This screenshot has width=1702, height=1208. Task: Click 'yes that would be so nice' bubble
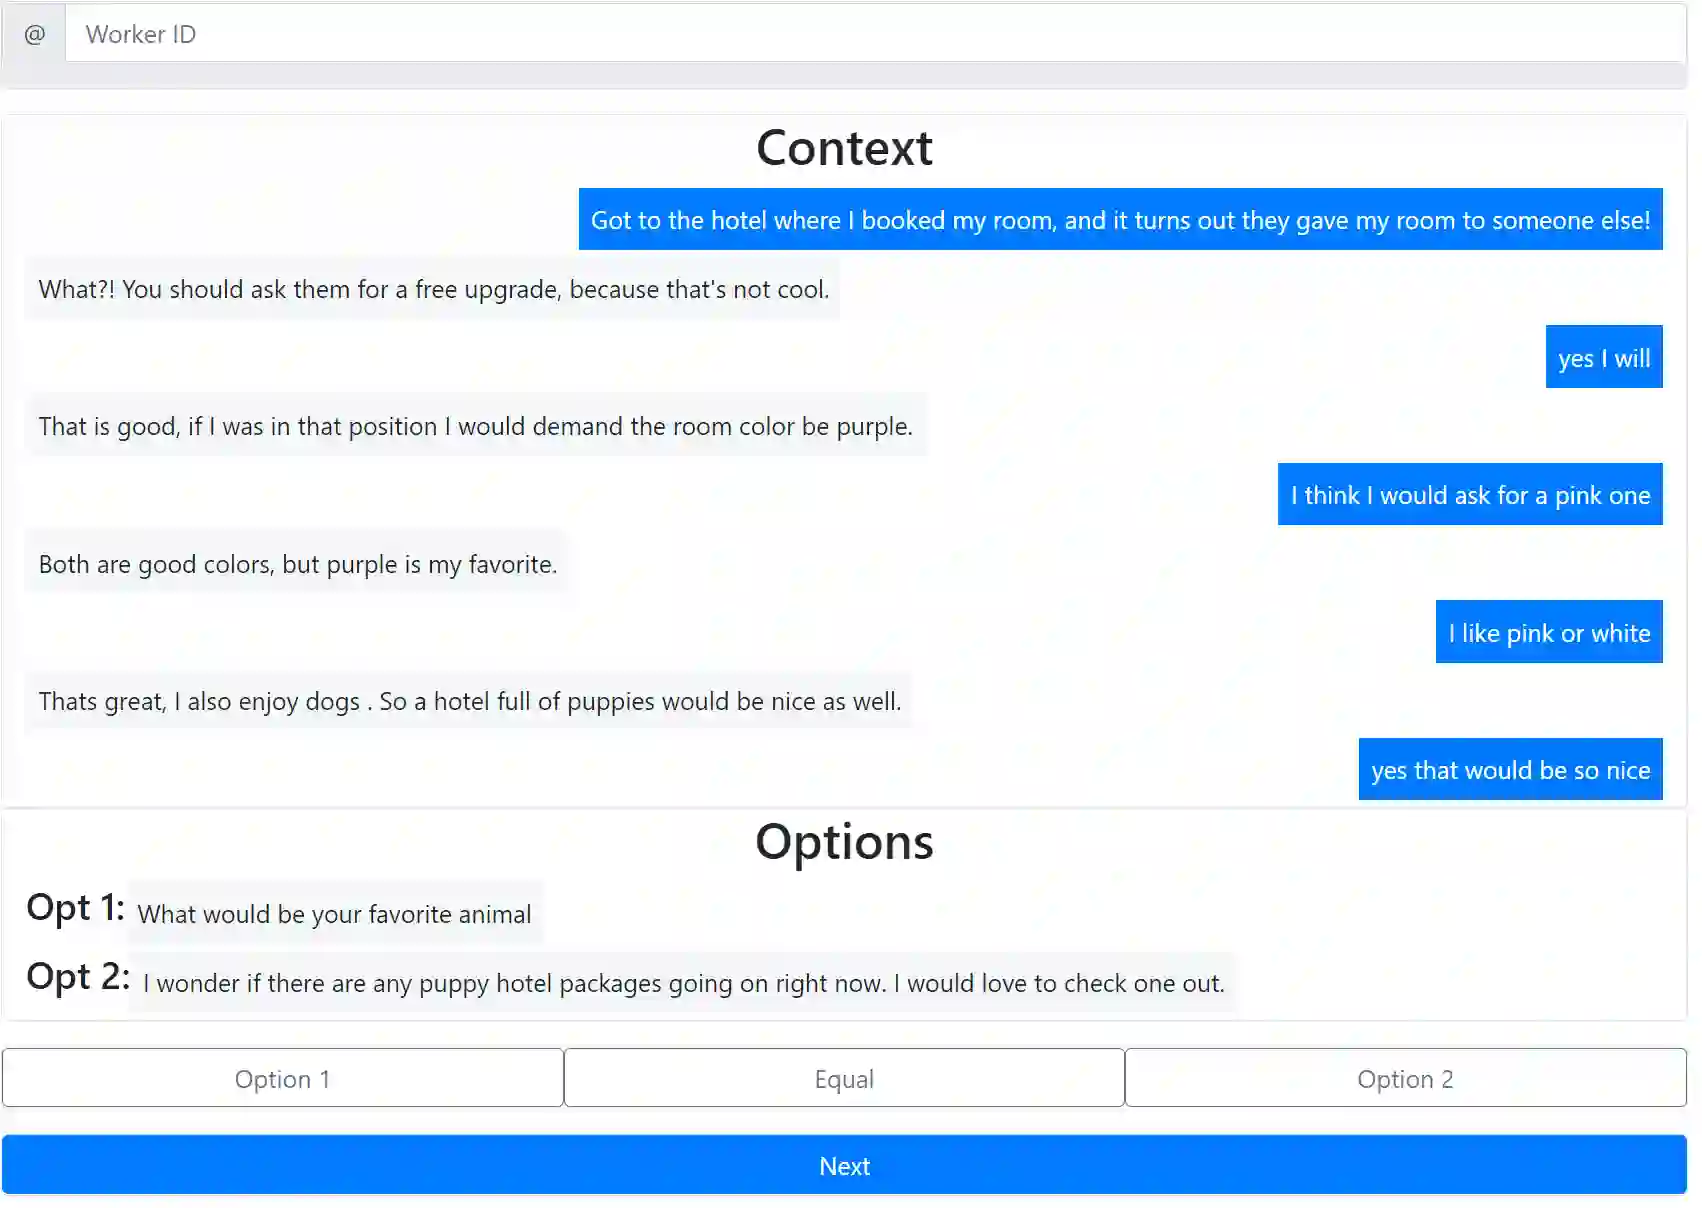tap(1510, 770)
